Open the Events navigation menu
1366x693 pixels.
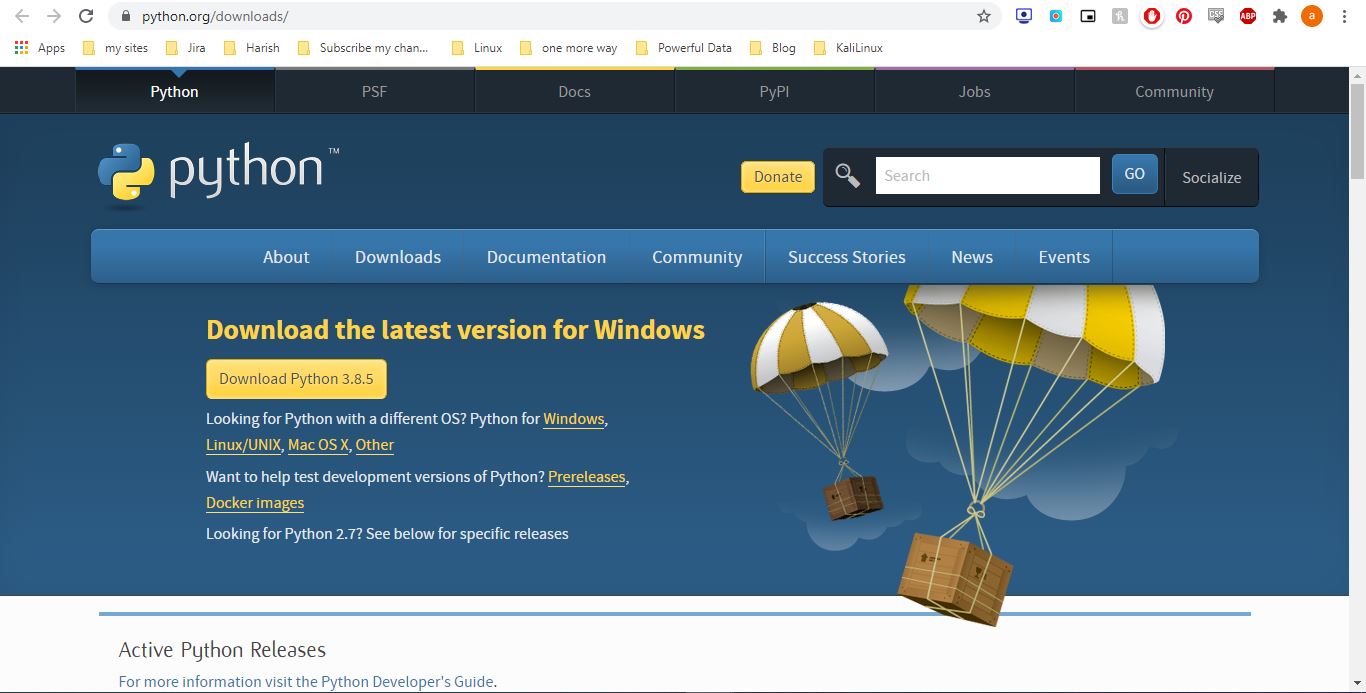click(x=1064, y=257)
